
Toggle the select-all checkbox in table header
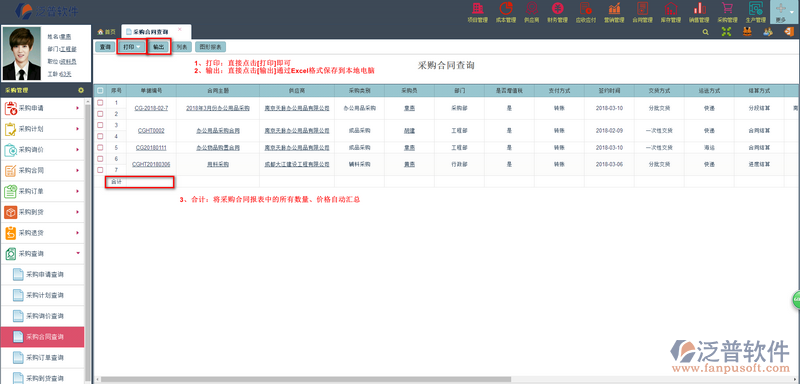tap(100, 90)
